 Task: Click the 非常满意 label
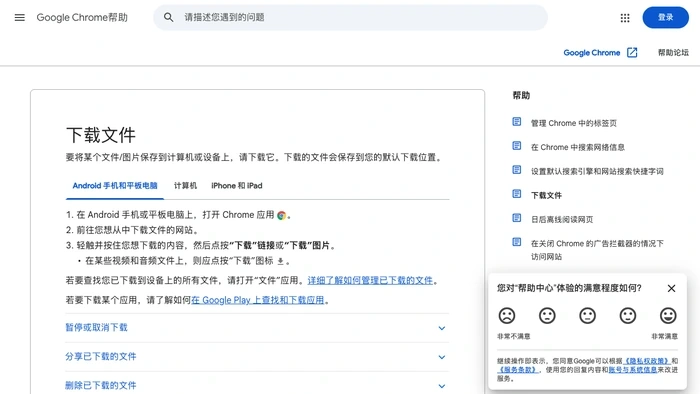click(x=664, y=336)
